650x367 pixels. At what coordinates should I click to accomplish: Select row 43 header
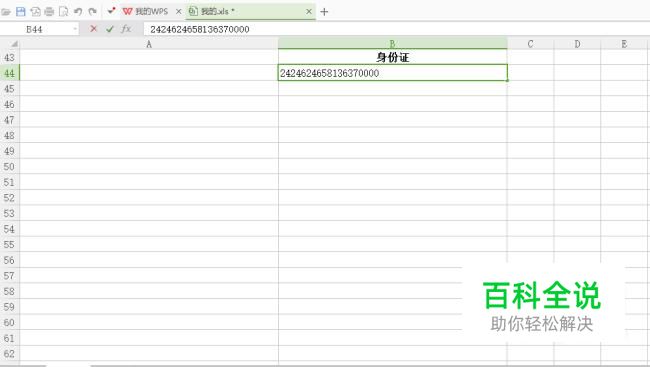(10, 57)
